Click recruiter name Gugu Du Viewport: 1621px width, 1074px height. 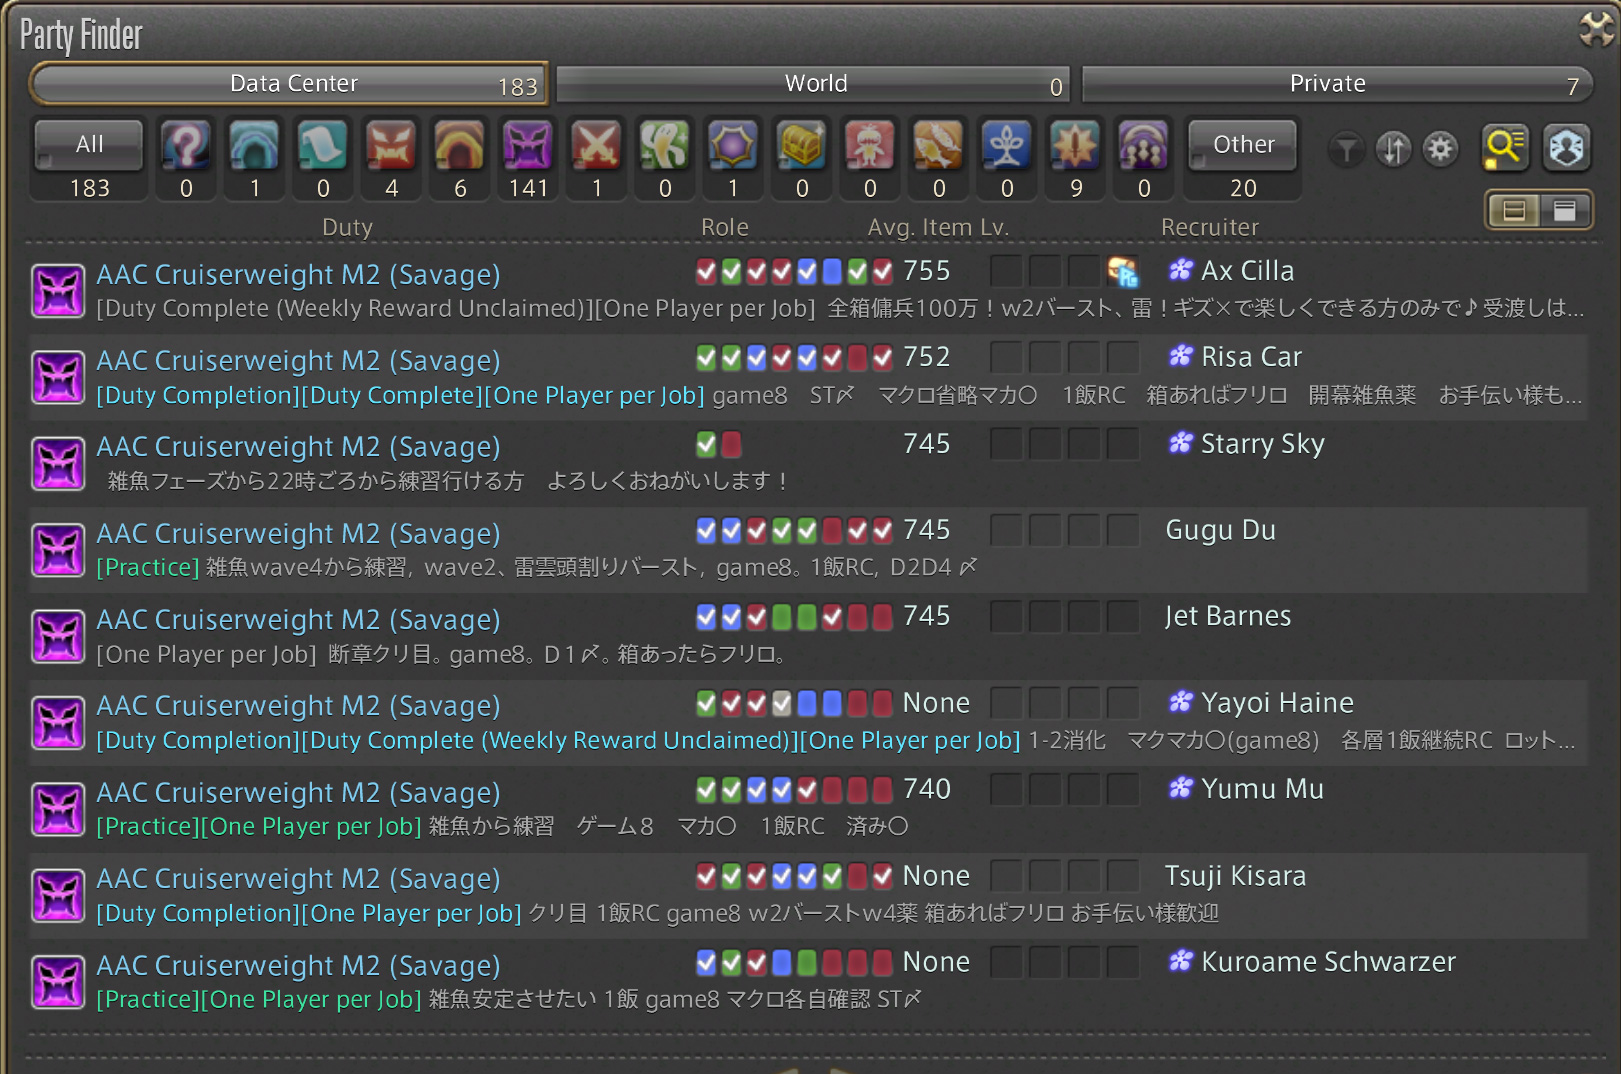pos(1221,530)
